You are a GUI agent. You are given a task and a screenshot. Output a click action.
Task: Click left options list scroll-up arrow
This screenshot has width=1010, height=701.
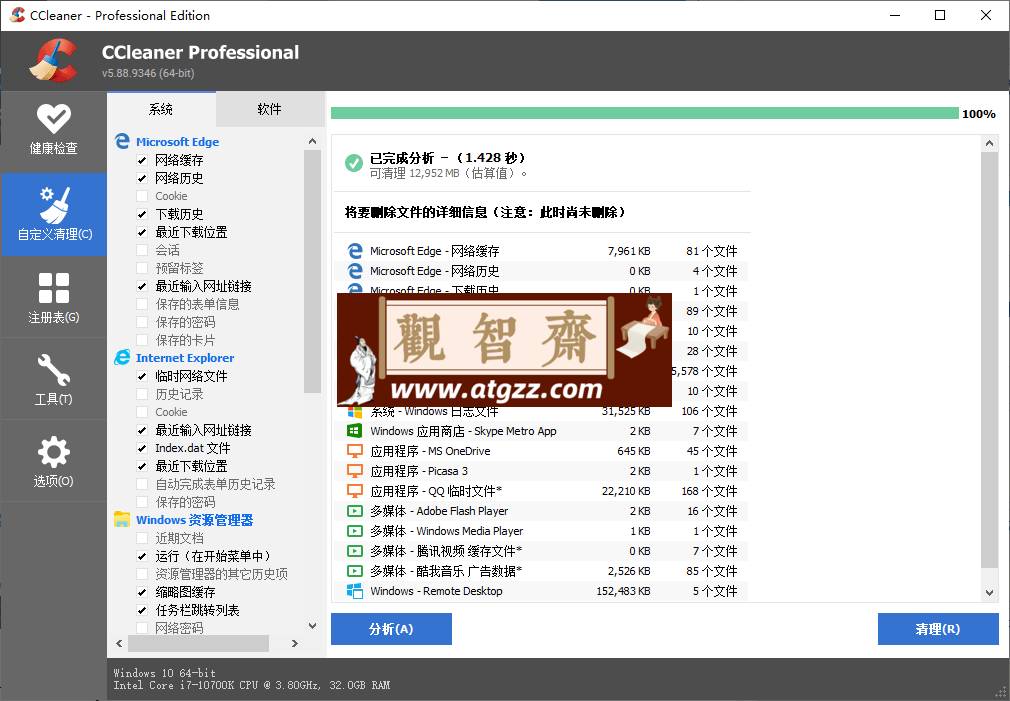(312, 141)
